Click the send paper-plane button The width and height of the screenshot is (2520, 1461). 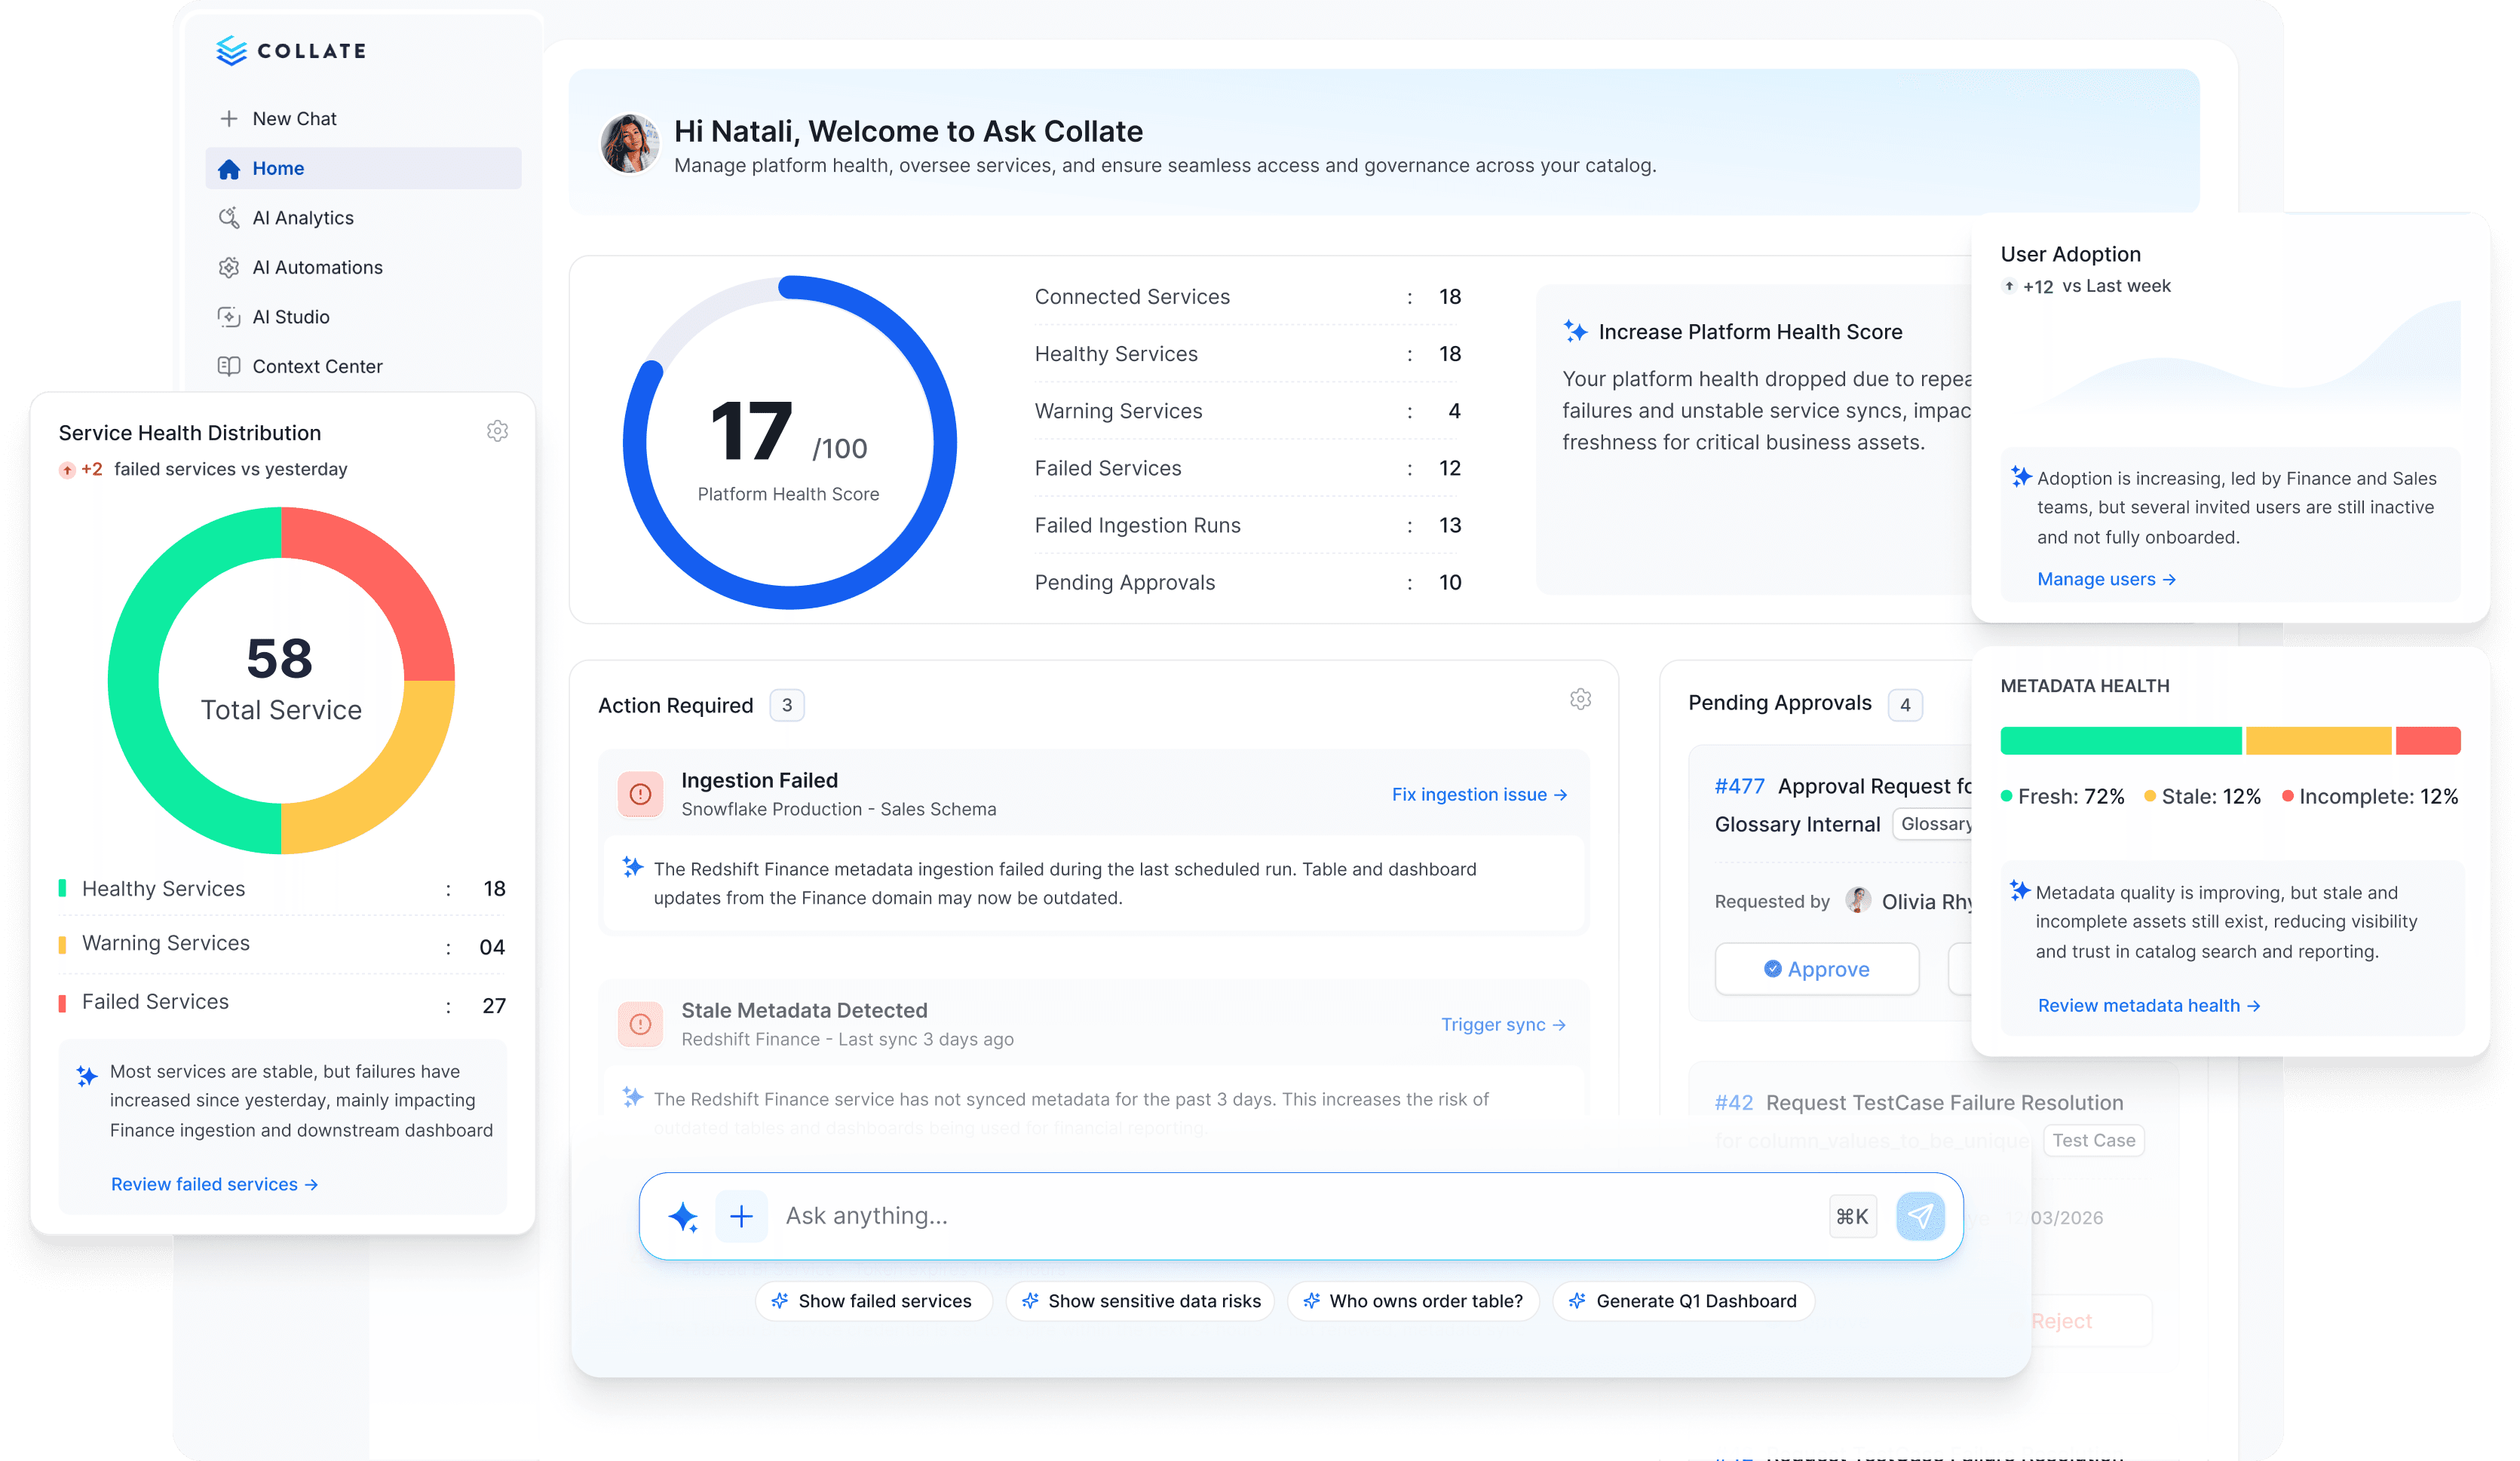[x=1920, y=1216]
